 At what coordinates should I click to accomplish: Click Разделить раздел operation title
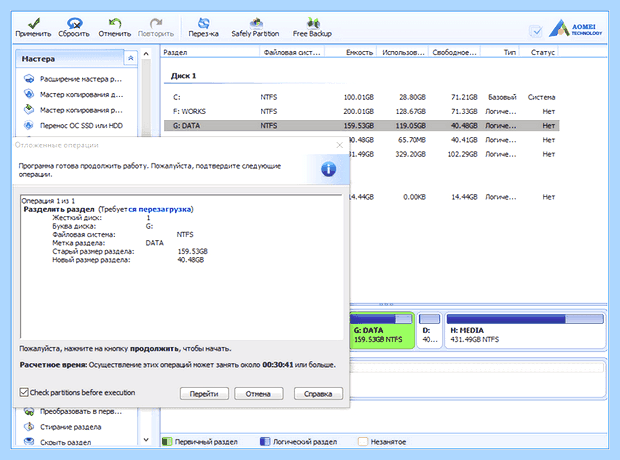click(59, 209)
